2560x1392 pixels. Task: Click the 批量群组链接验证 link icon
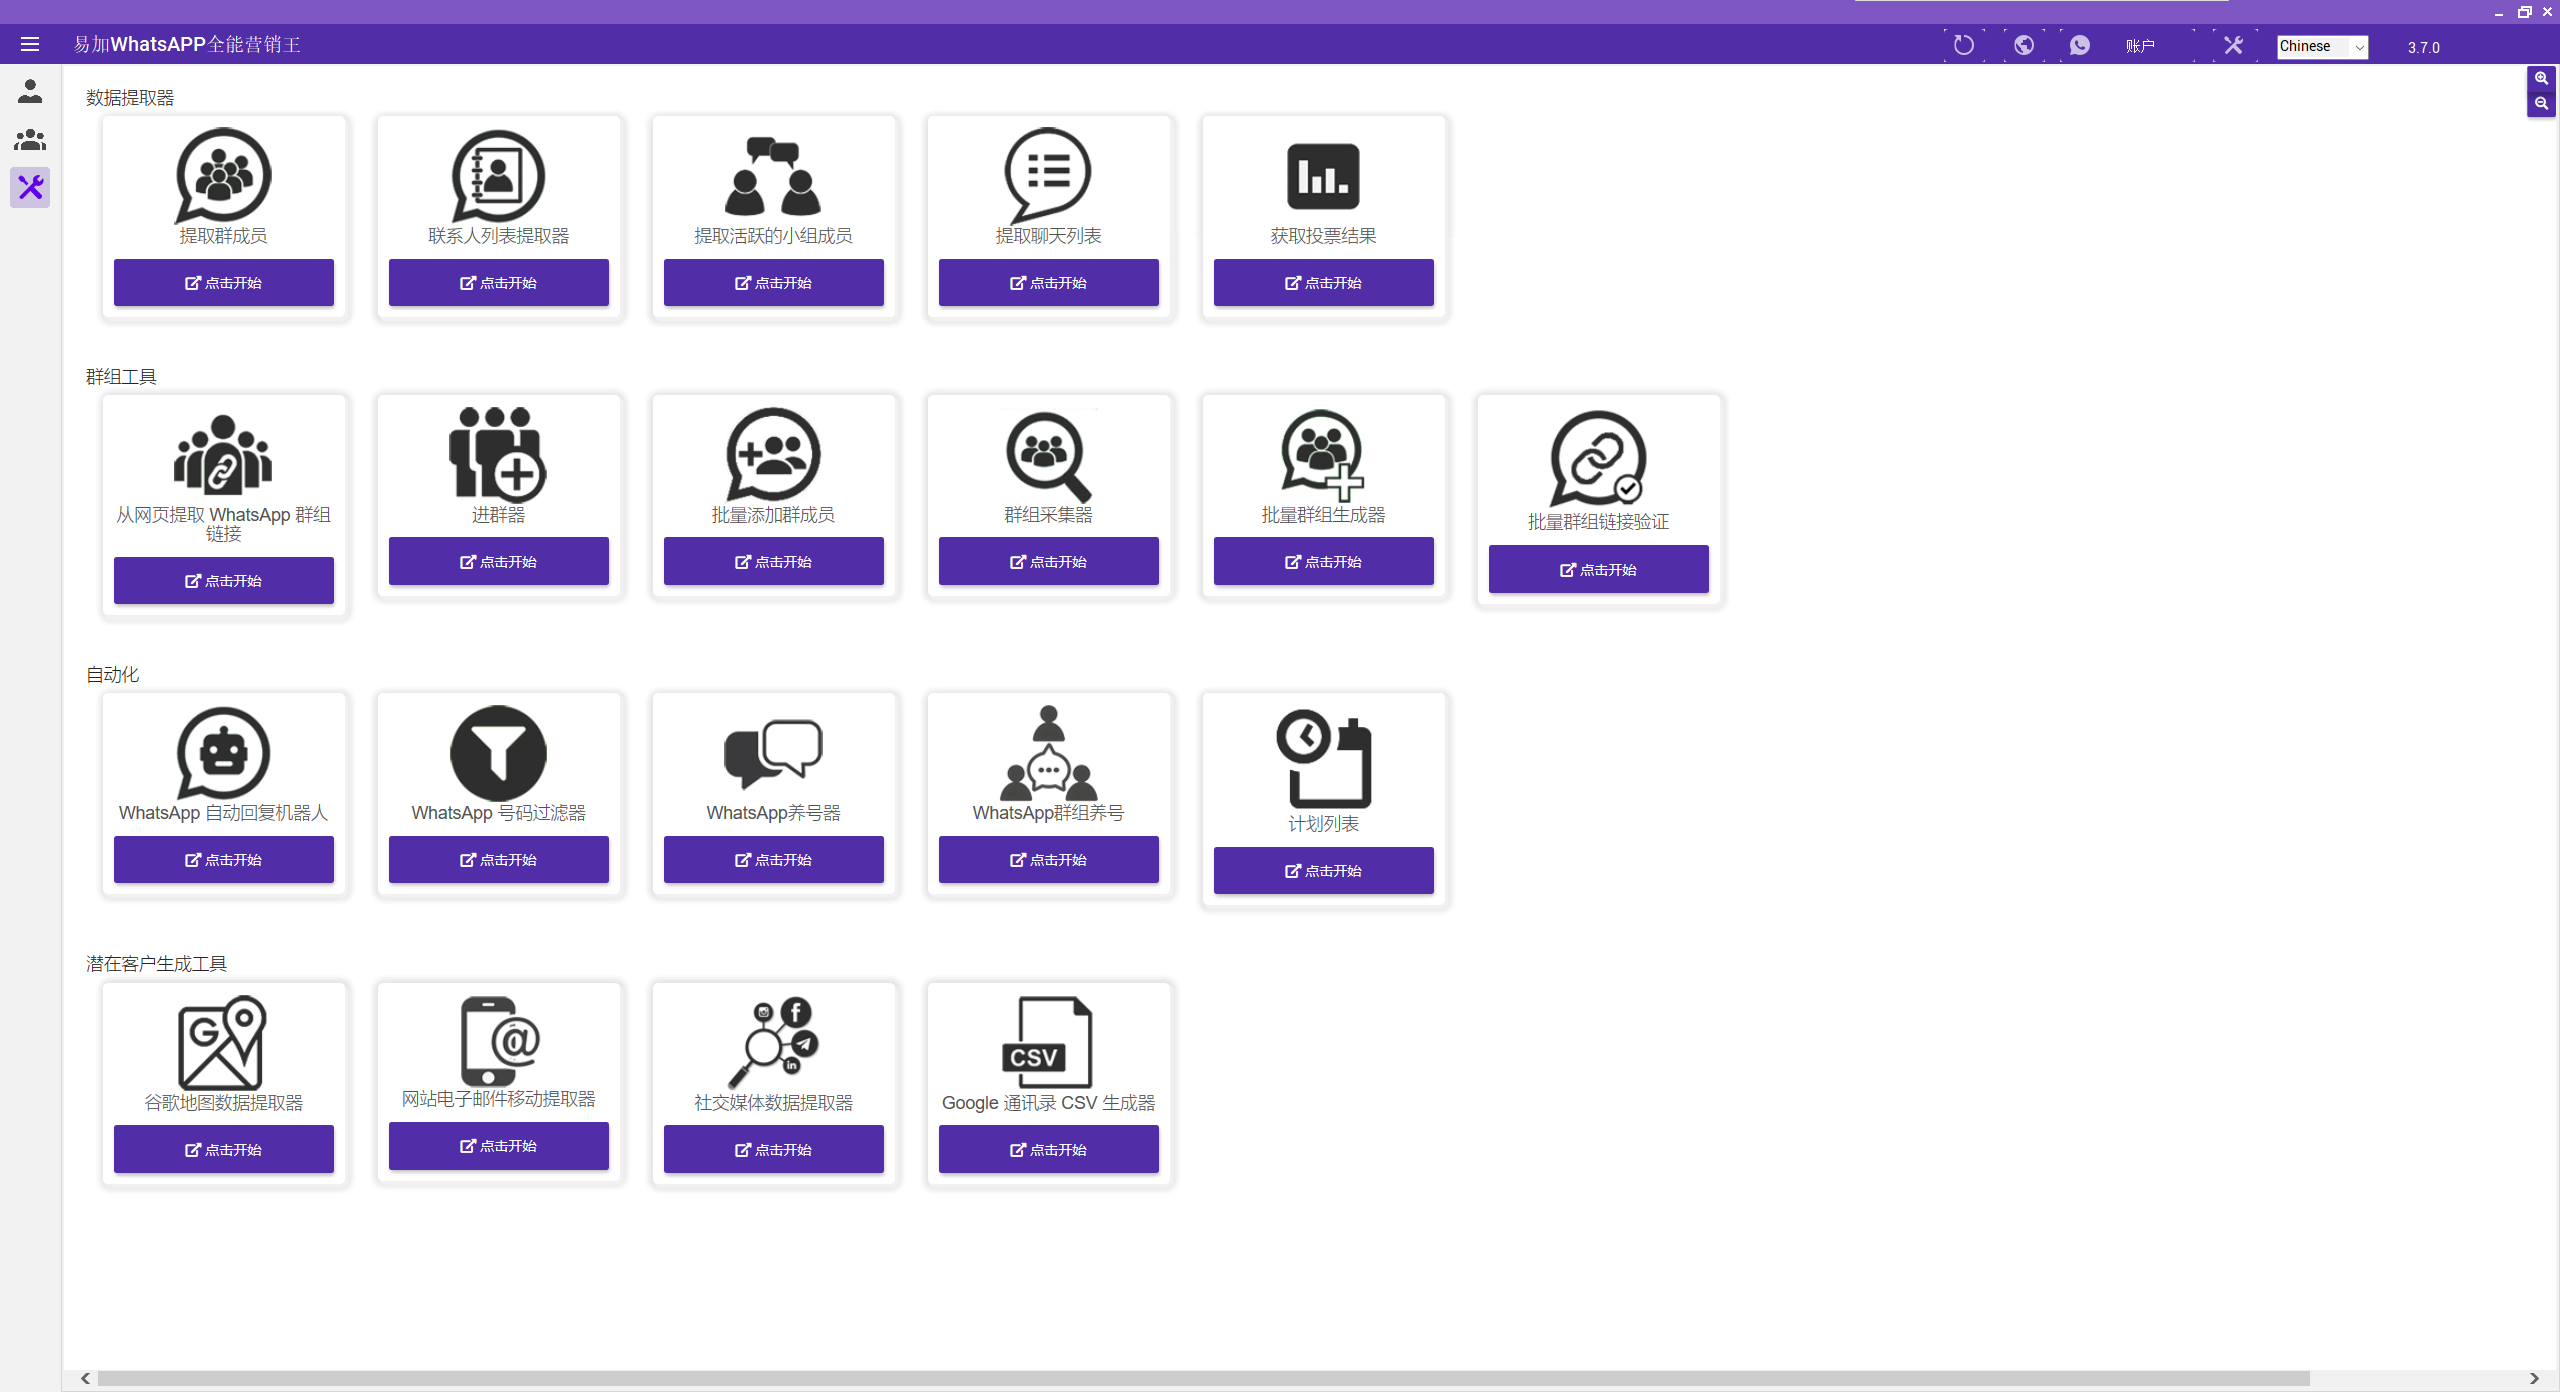pyautogui.click(x=1598, y=458)
